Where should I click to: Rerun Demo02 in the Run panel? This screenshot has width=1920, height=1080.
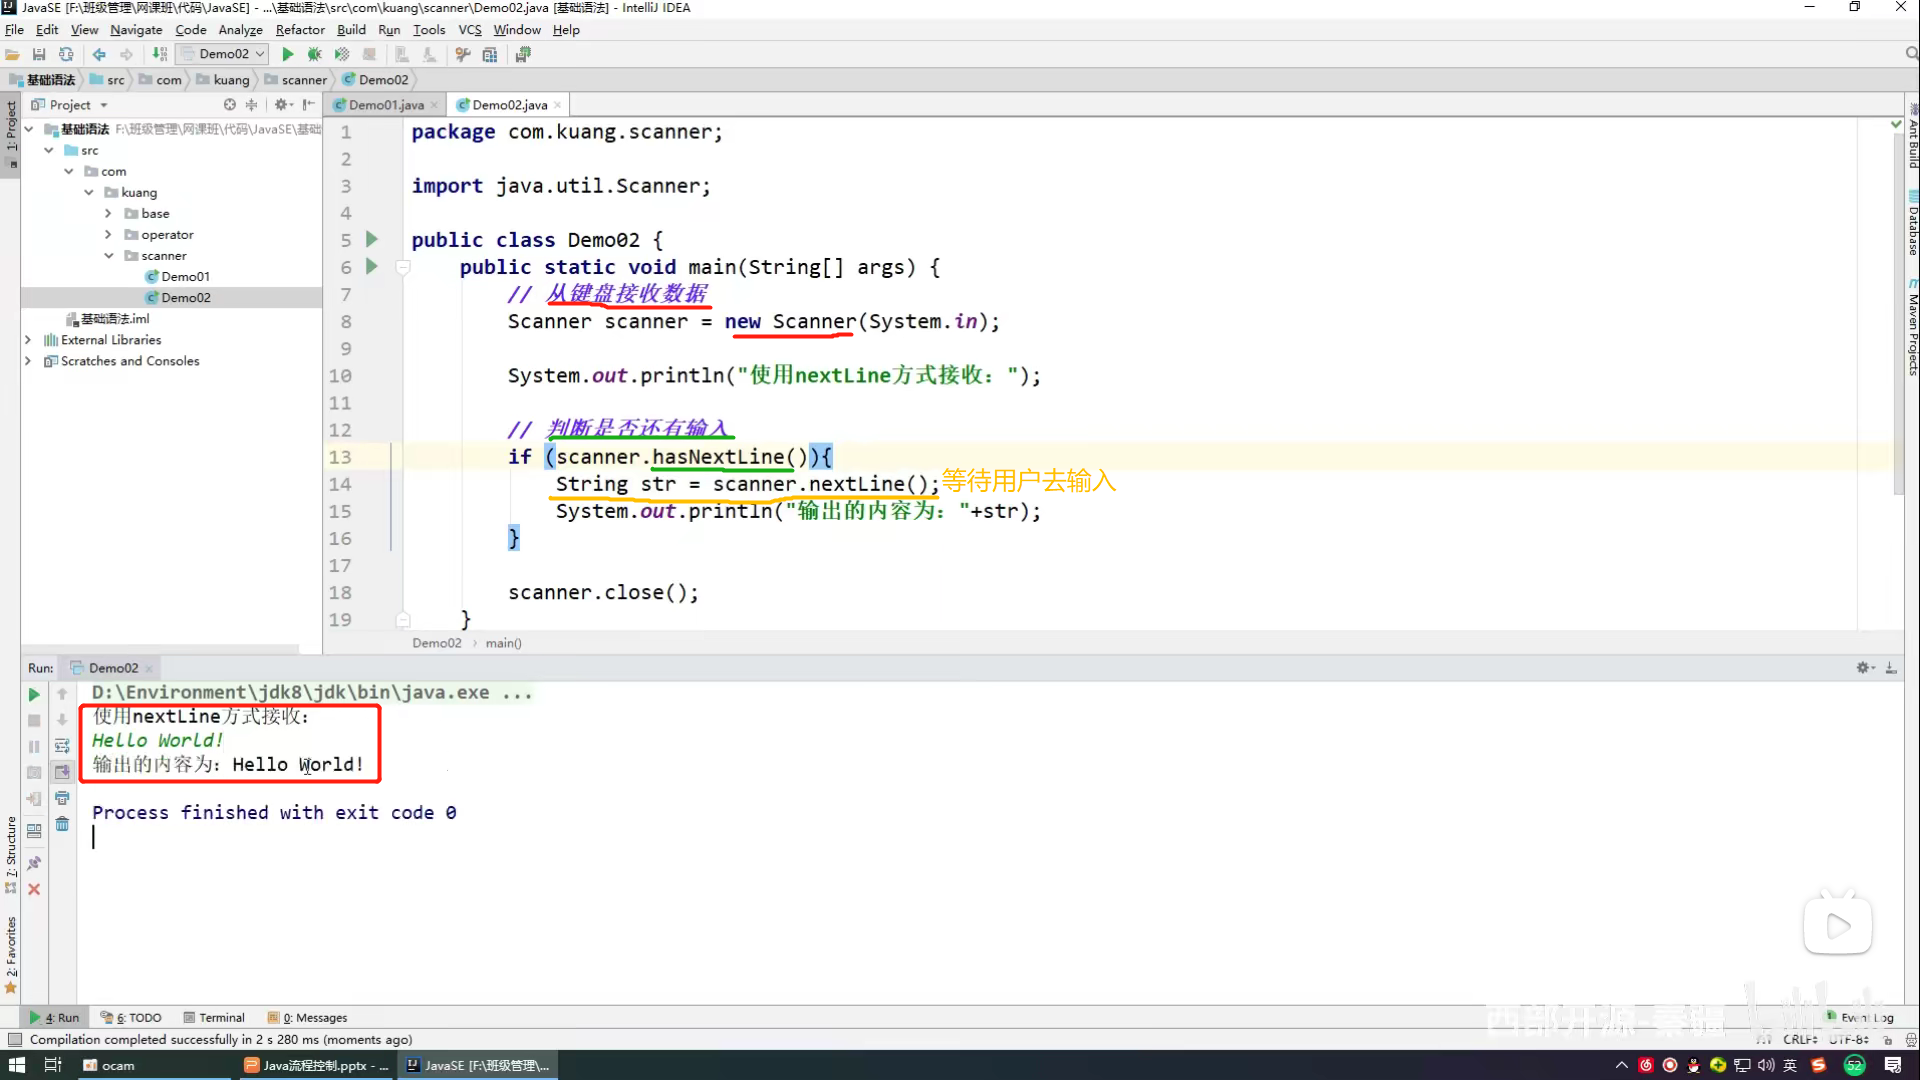pos(34,694)
